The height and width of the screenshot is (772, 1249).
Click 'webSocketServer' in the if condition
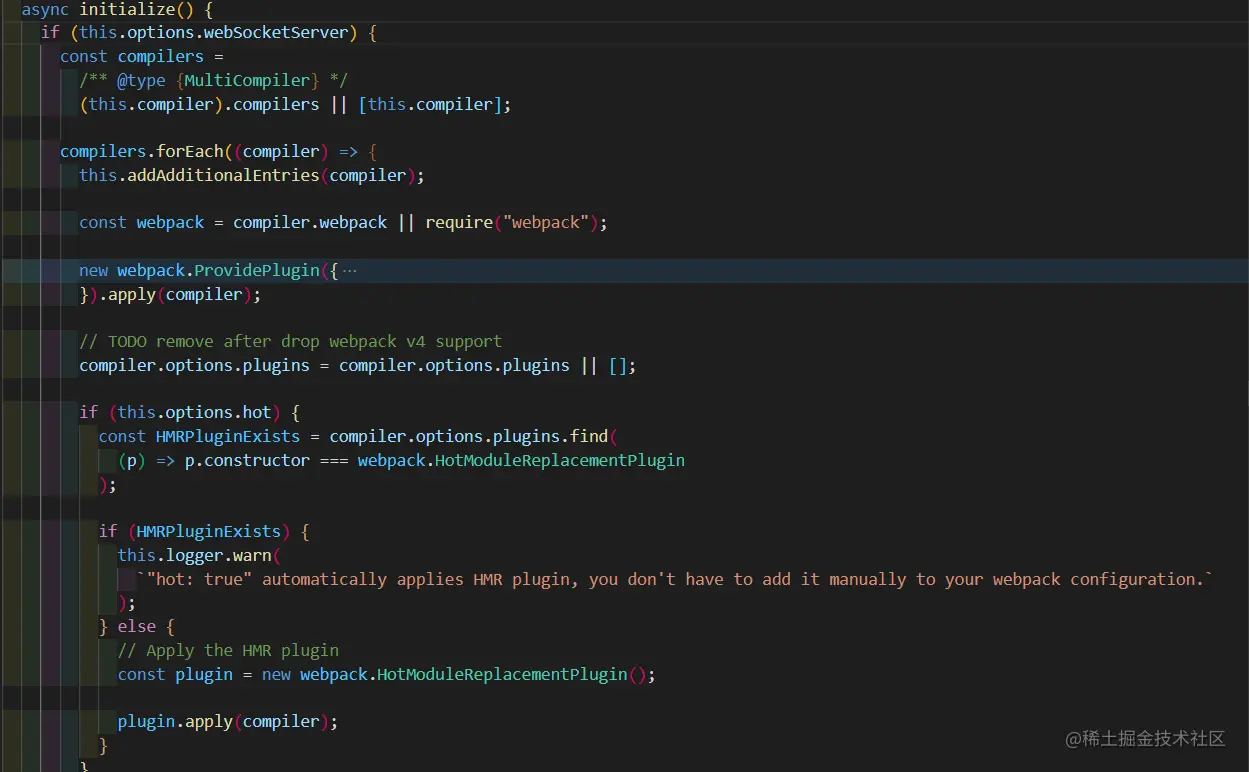pyautogui.click(x=275, y=33)
